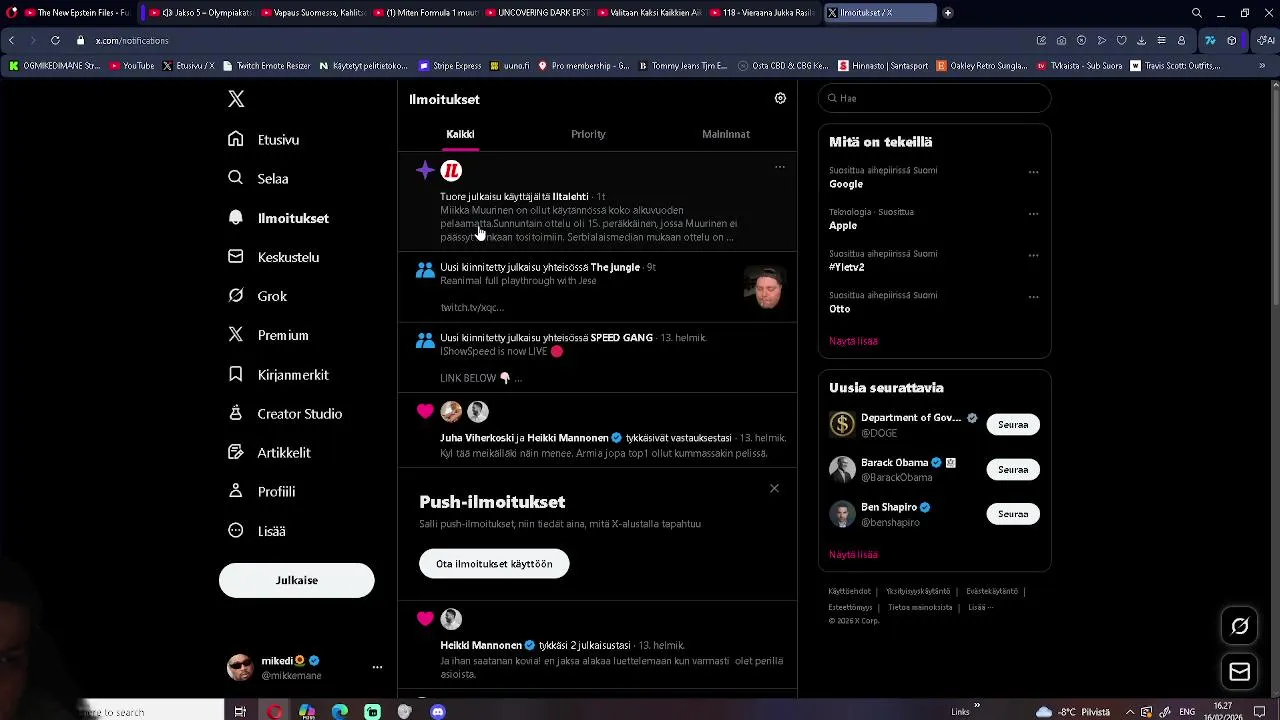The width and height of the screenshot is (1280, 720).
Task: Open Microsoft Edge from taskbar
Action: coord(340,712)
